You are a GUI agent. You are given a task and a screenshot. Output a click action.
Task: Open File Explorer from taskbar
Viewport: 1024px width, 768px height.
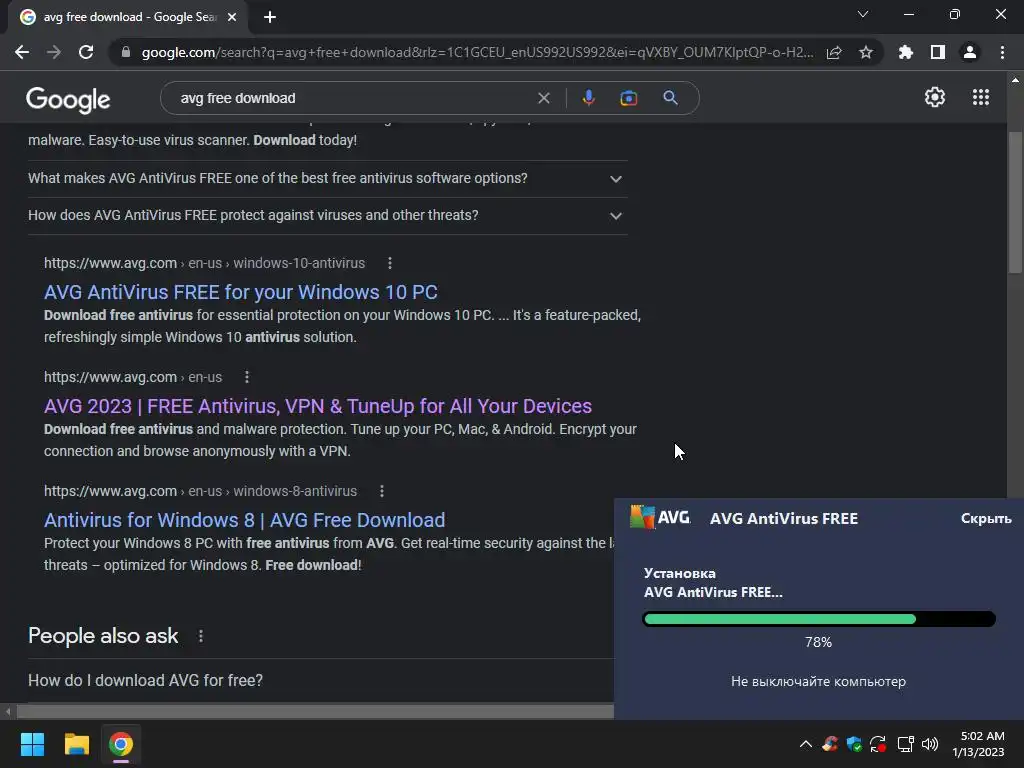[x=76, y=744]
